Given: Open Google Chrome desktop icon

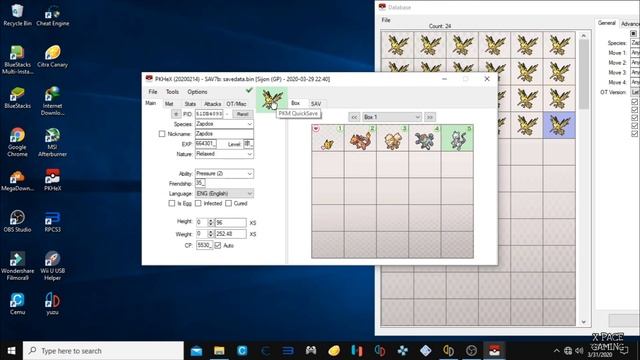Looking at the screenshot, I should click(17, 142).
